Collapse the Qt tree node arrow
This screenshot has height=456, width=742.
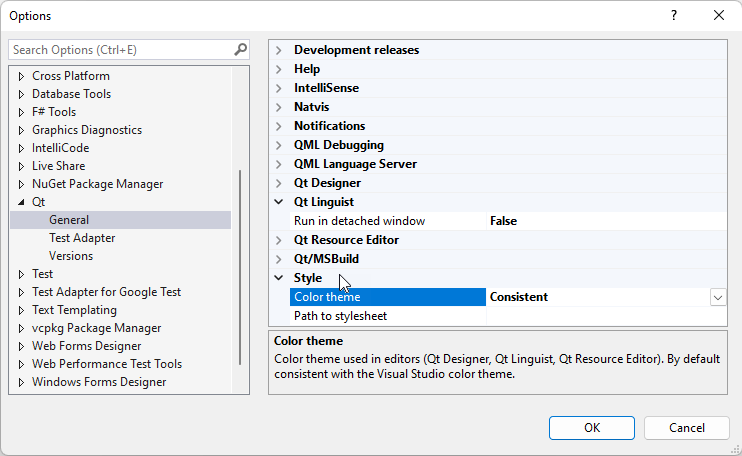tap(21, 202)
